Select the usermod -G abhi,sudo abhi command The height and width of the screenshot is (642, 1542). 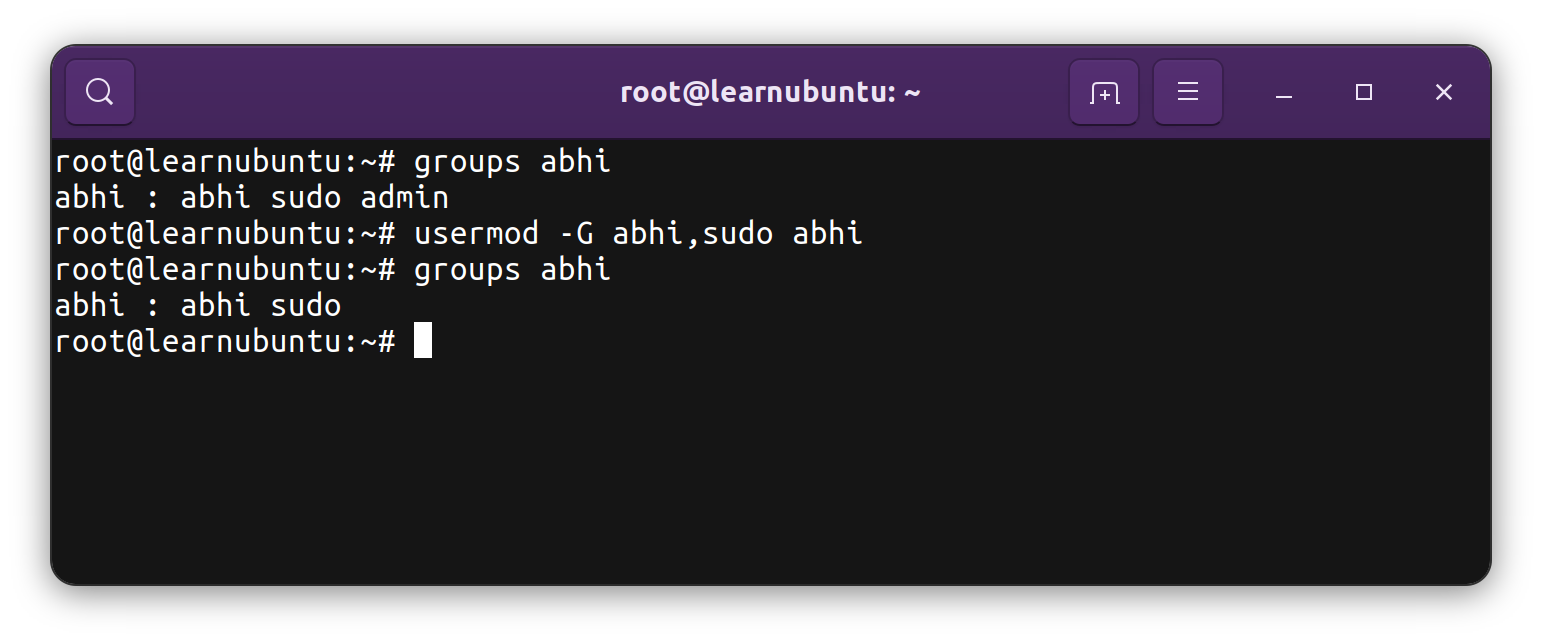click(638, 233)
